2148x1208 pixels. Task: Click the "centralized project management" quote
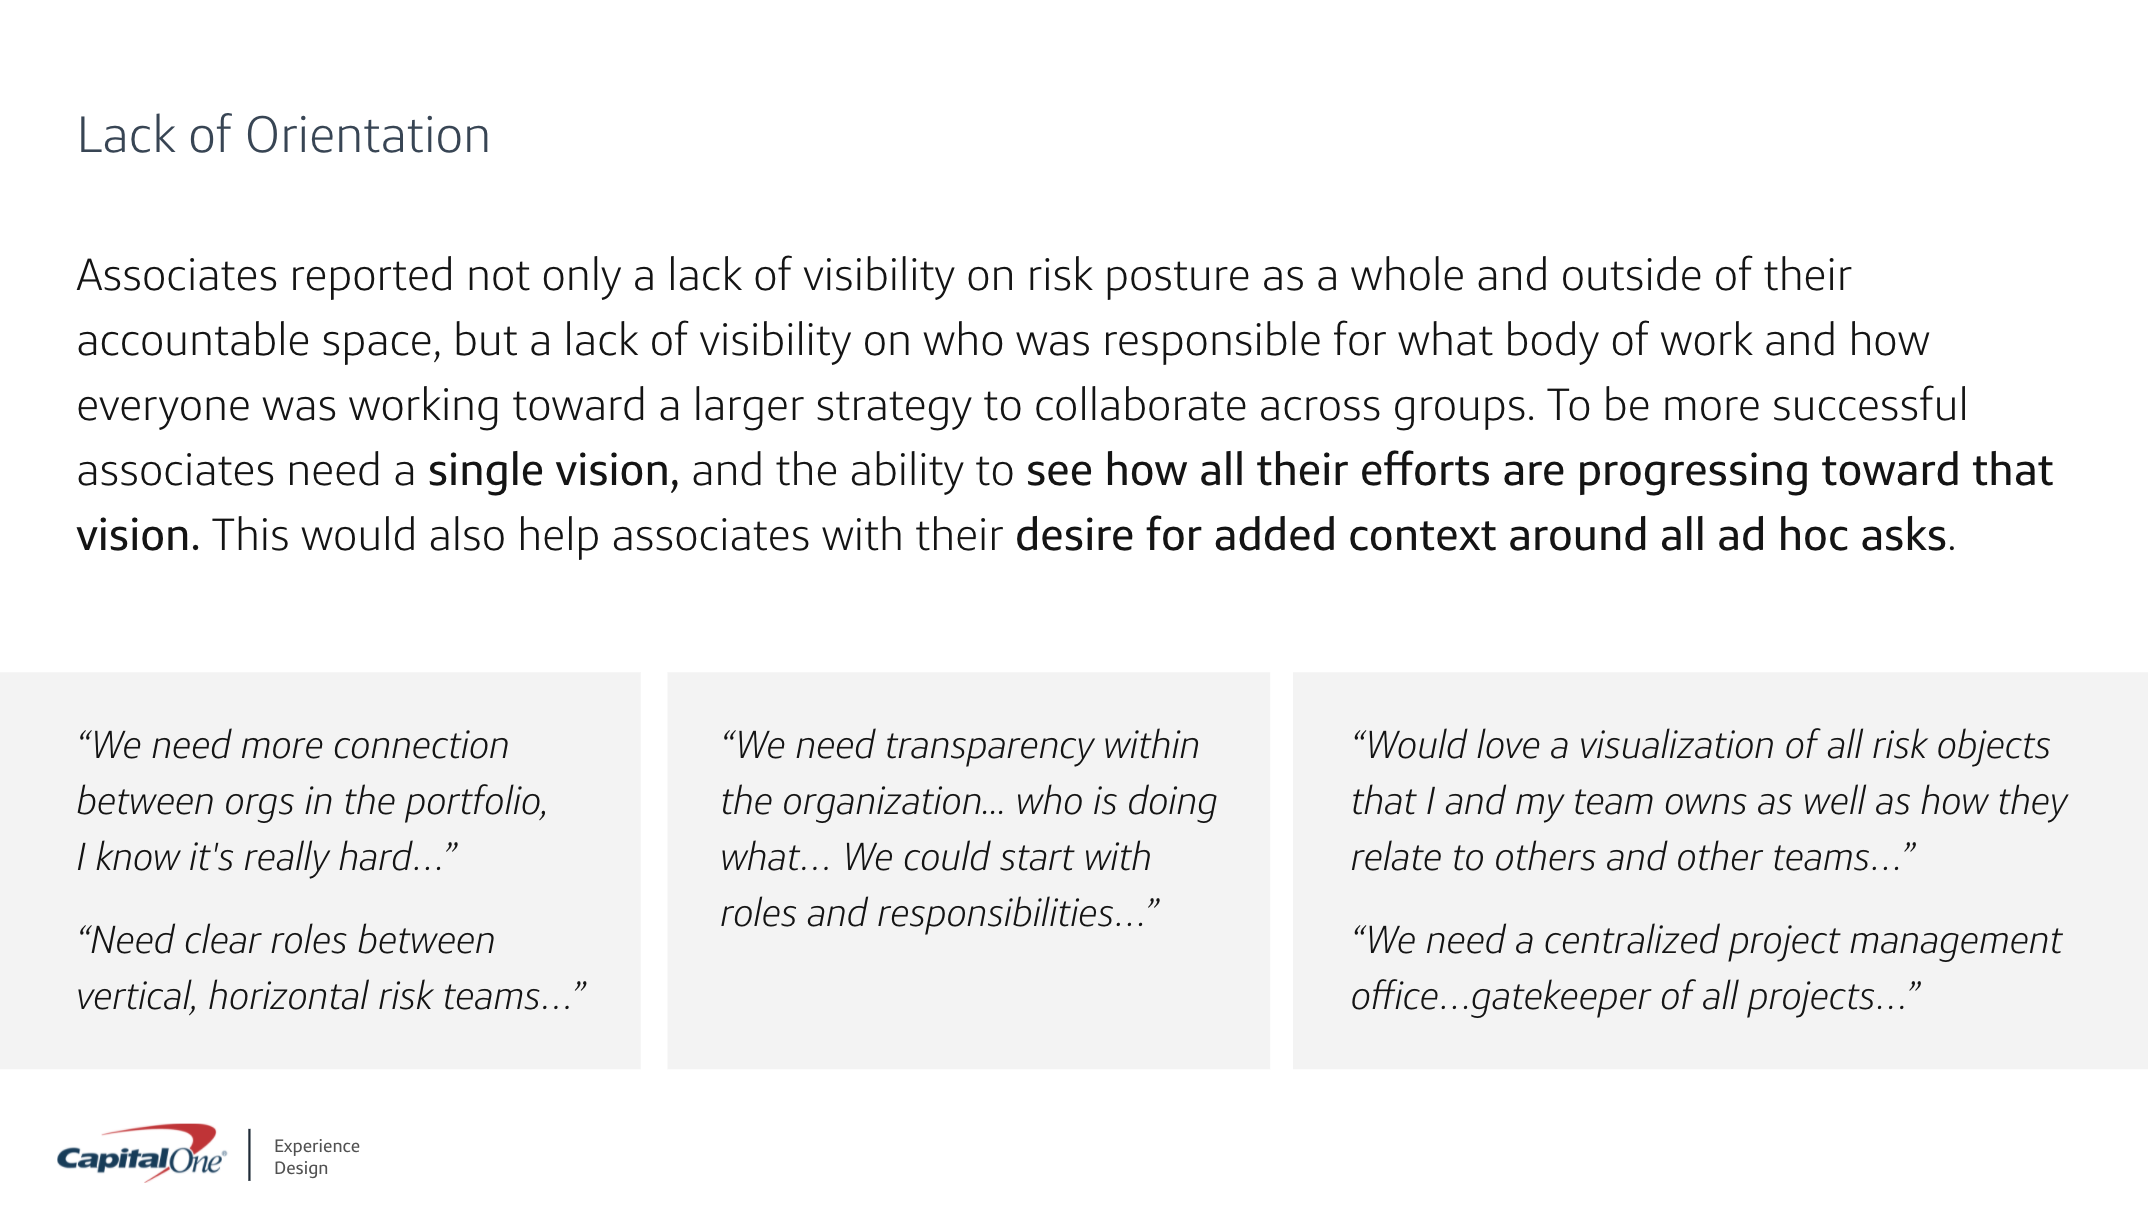[1800, 941]
